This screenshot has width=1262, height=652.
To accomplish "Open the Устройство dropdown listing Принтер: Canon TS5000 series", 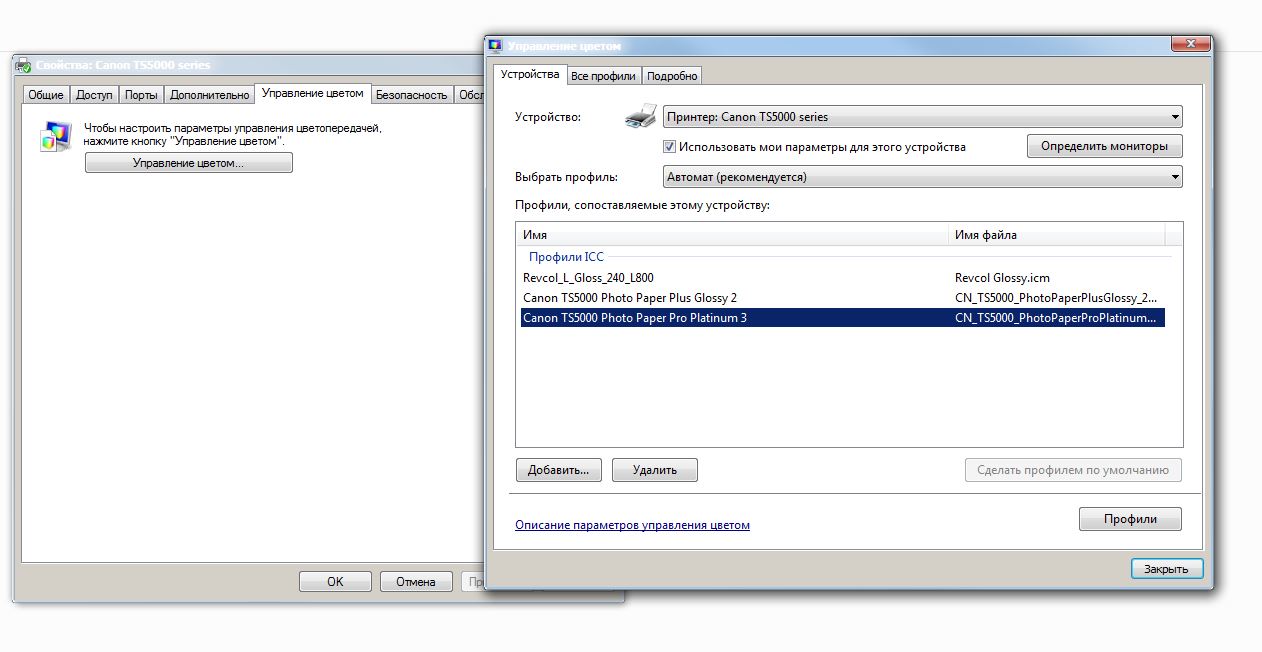I will [x=923, y=117].
